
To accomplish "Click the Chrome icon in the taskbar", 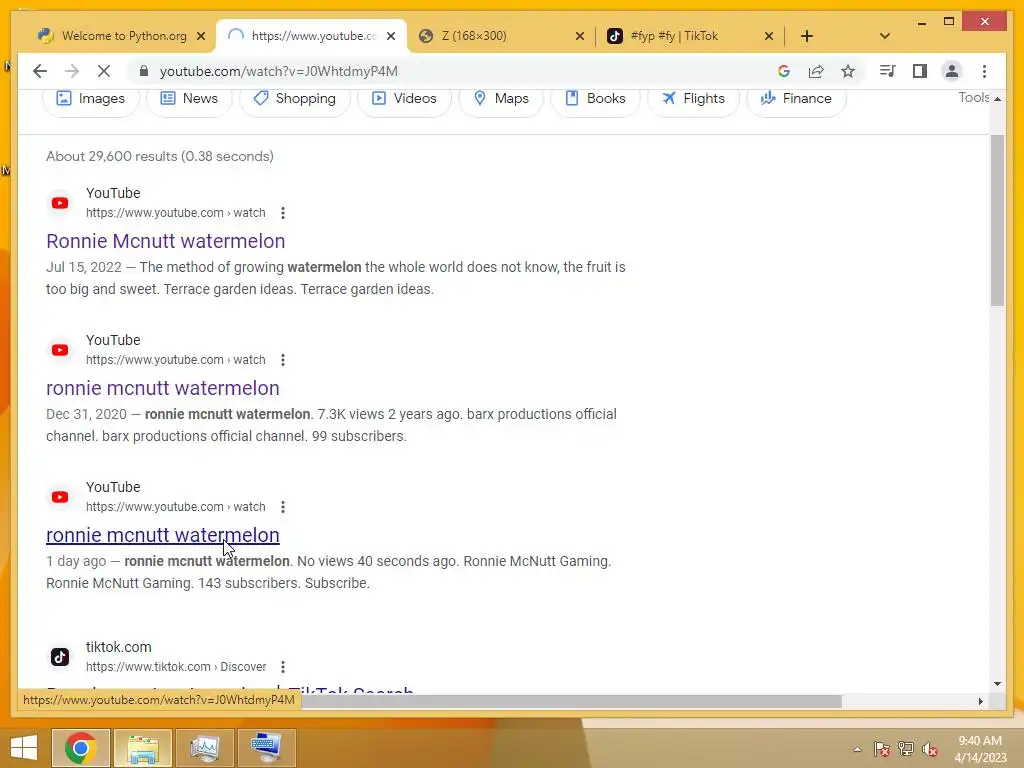I will click(80, 748).
